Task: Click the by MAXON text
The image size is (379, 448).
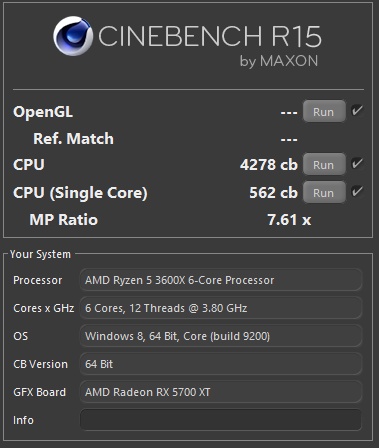Action: tap(279, 61)
